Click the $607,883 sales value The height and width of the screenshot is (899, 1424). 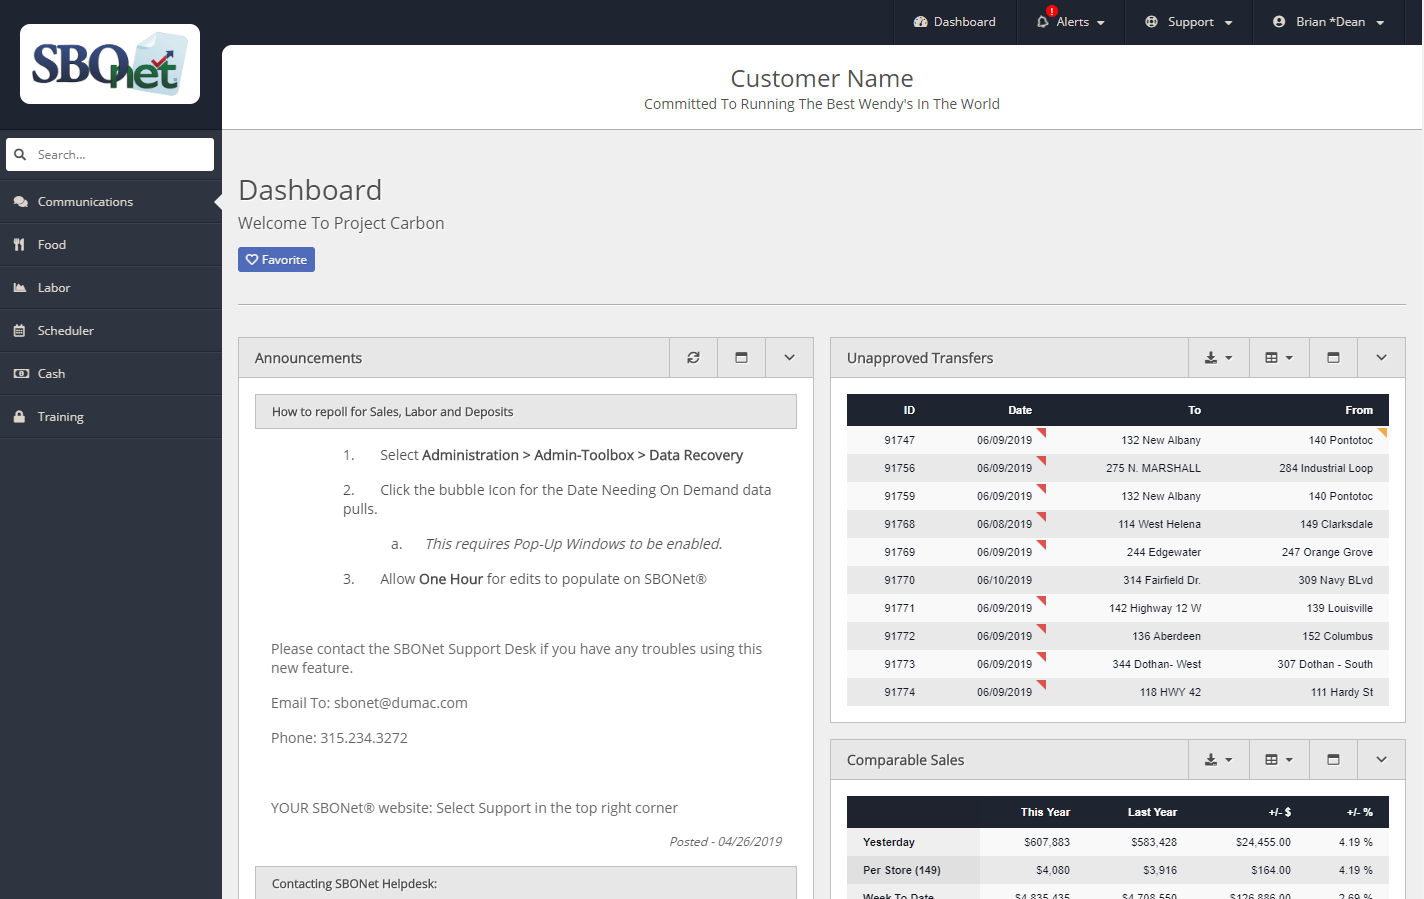point(1047,842)
